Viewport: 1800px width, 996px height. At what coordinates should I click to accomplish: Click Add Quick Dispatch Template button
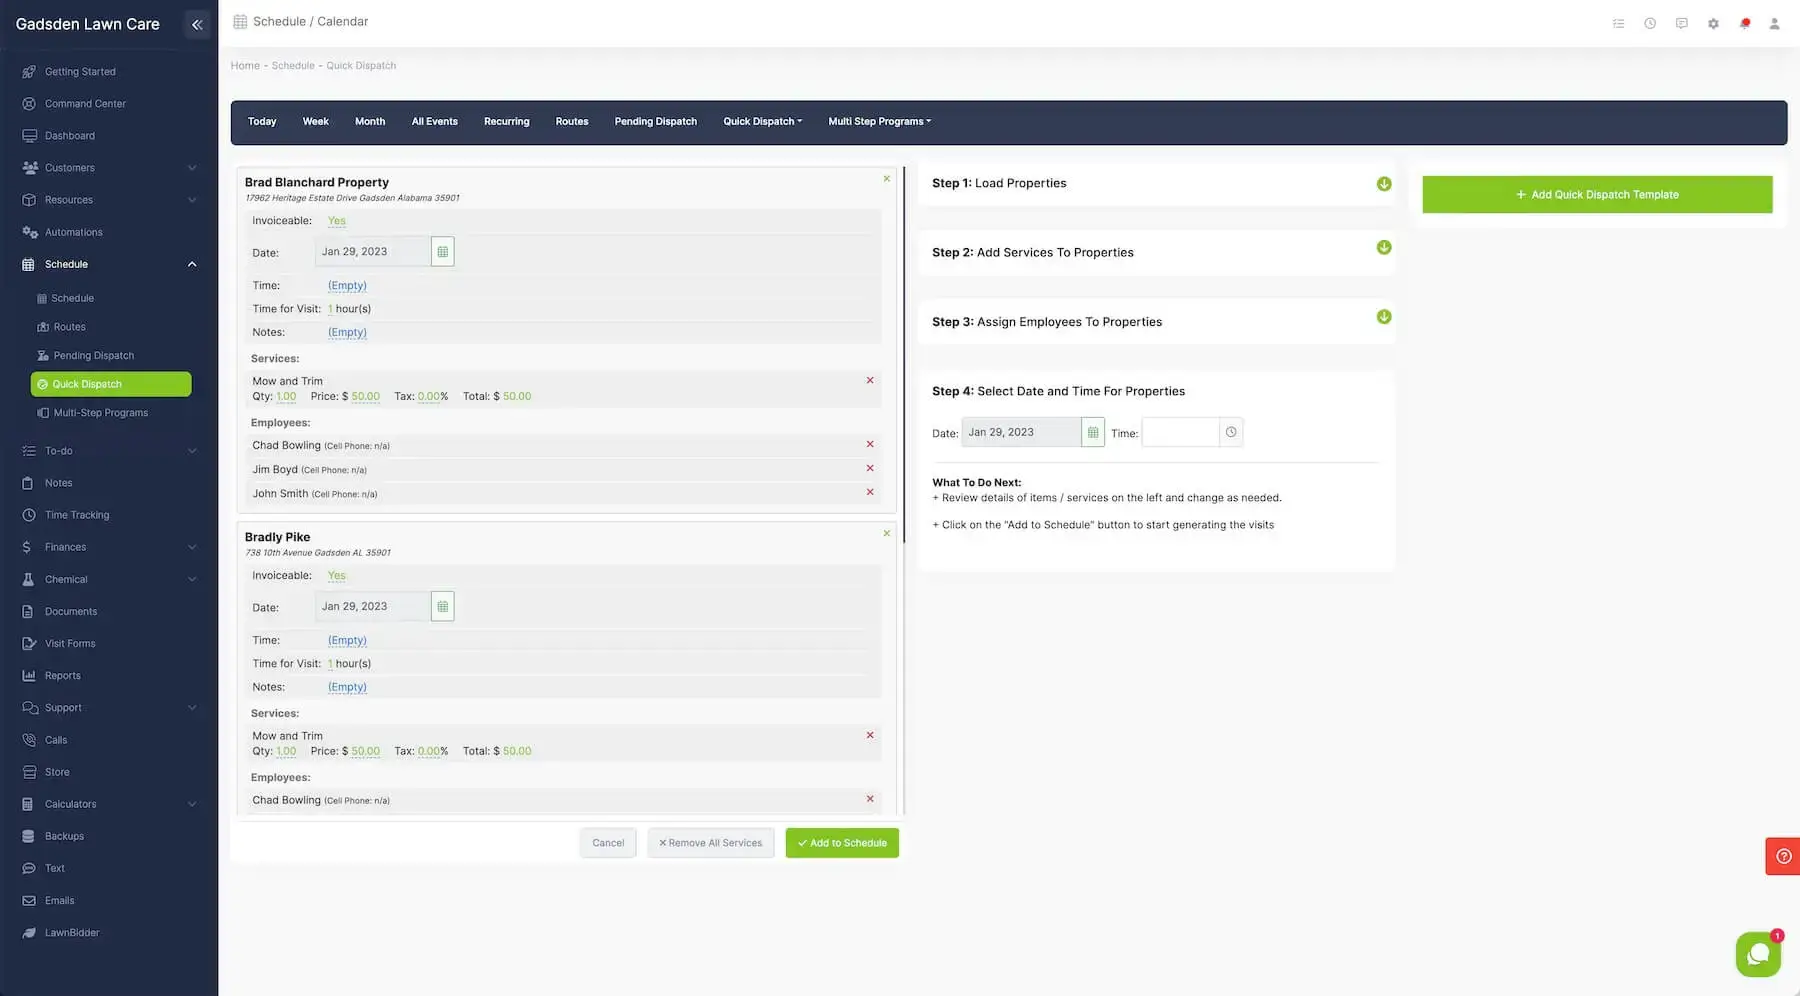pyautogui.click(x=1597, y=195)
